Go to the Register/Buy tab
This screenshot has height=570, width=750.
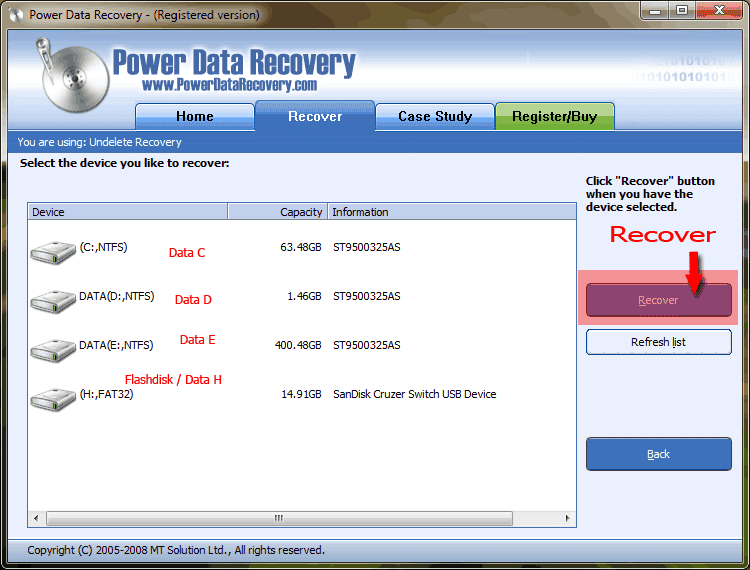click(555, 116)
